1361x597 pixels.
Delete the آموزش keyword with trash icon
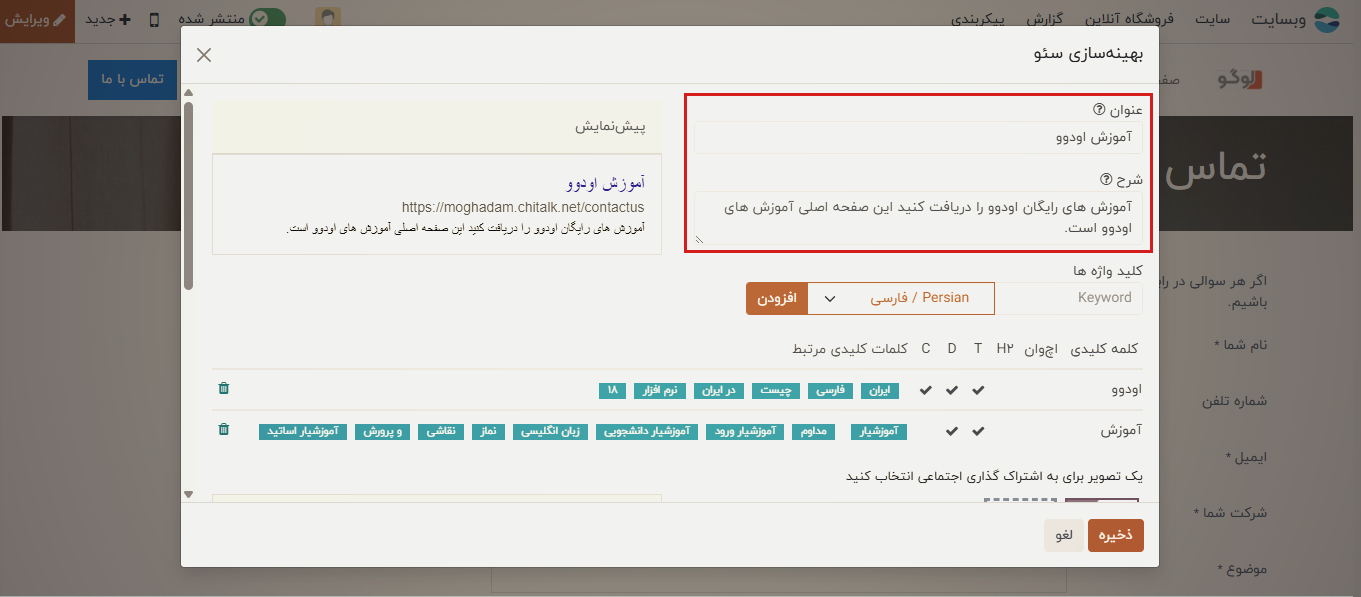(223, 429)
